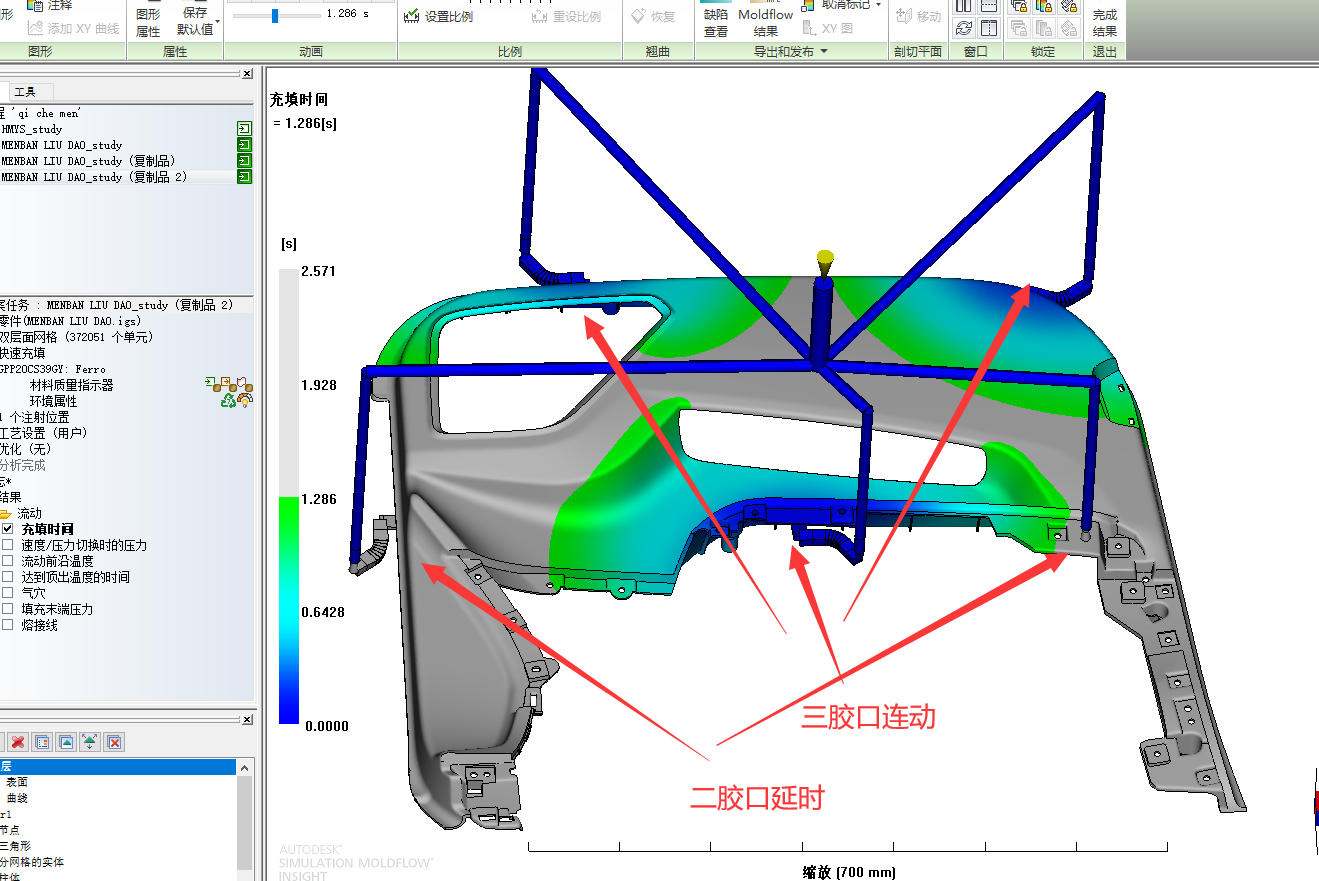Click 完成结果 to exit results
The width and height of the screenshot is (1319, 881).
tap(1104, 22)
